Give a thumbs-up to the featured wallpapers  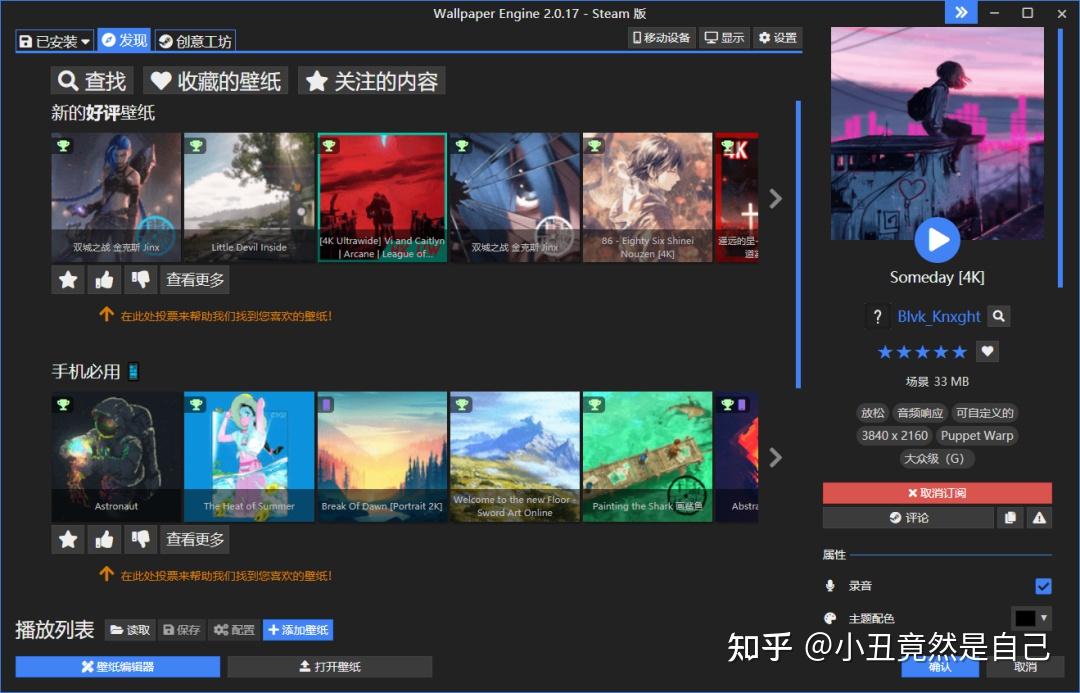(104, 279)
